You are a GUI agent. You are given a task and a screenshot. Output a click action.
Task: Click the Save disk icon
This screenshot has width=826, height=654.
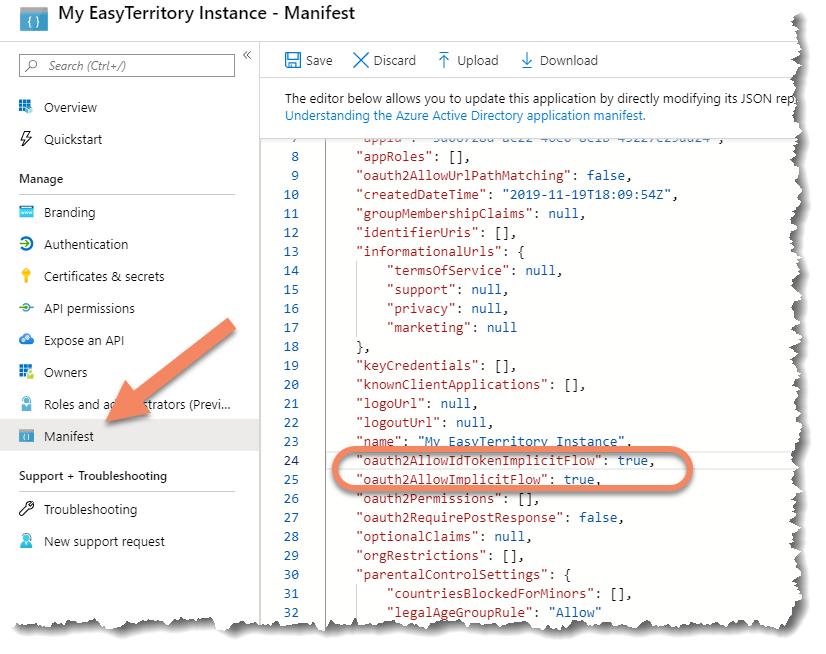[292, 60]
